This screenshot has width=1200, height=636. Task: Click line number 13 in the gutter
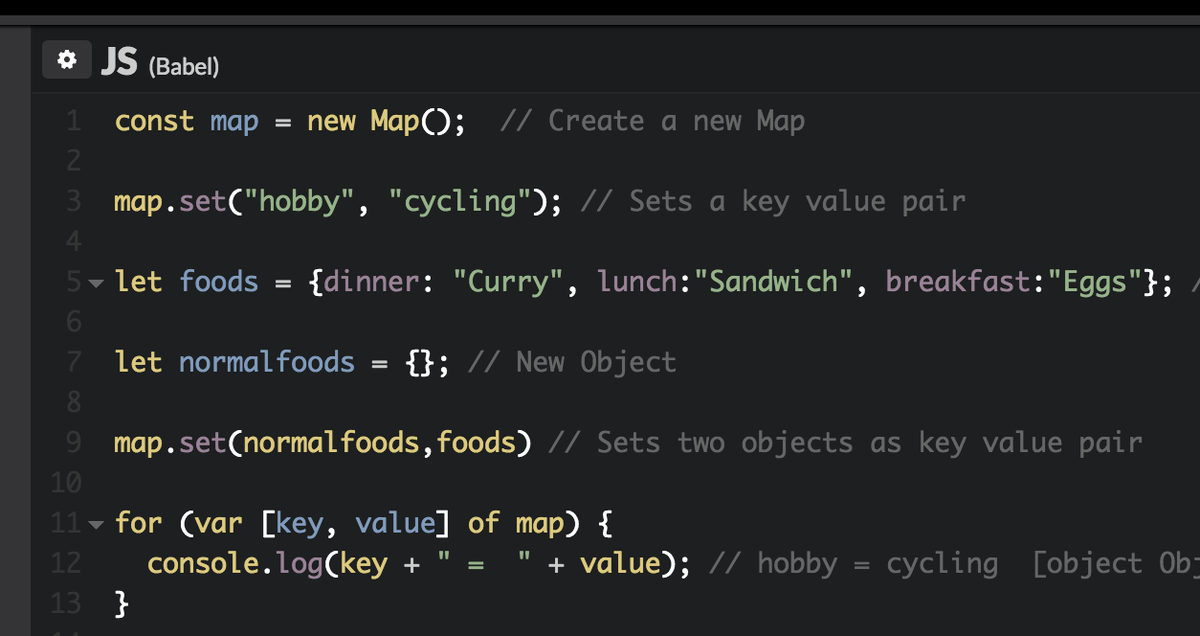click(x=65, y=603)
